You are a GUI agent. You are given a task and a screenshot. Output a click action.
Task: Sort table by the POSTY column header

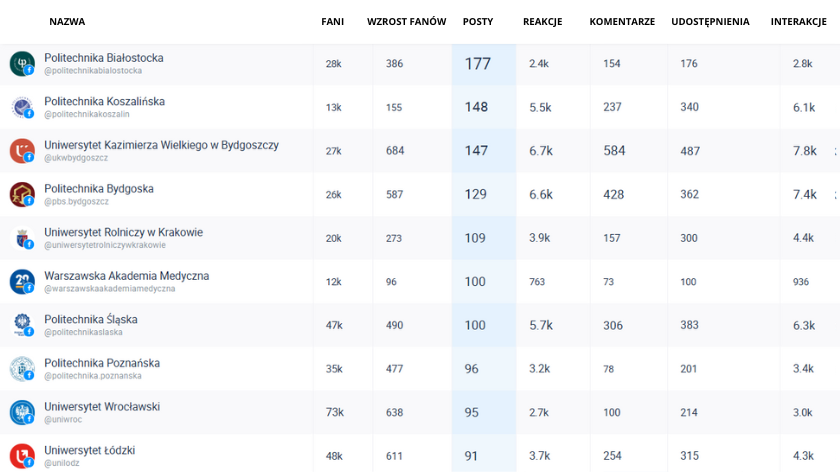(477, 22)
